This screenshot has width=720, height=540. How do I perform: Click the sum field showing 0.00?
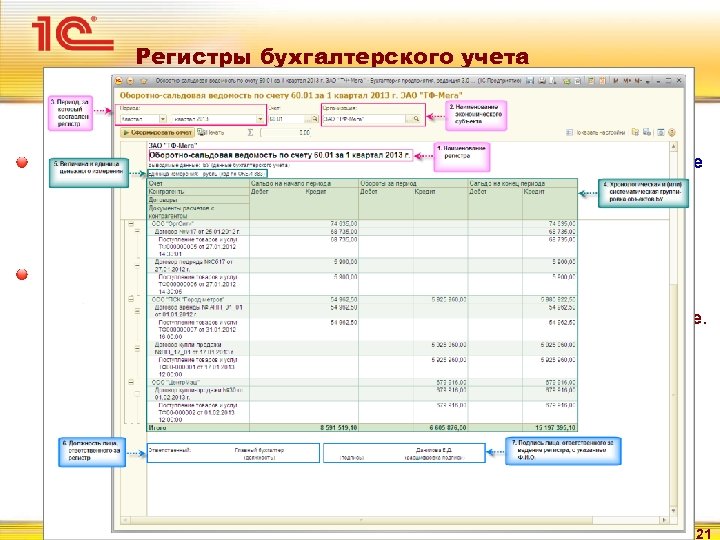tap(286, 133)
